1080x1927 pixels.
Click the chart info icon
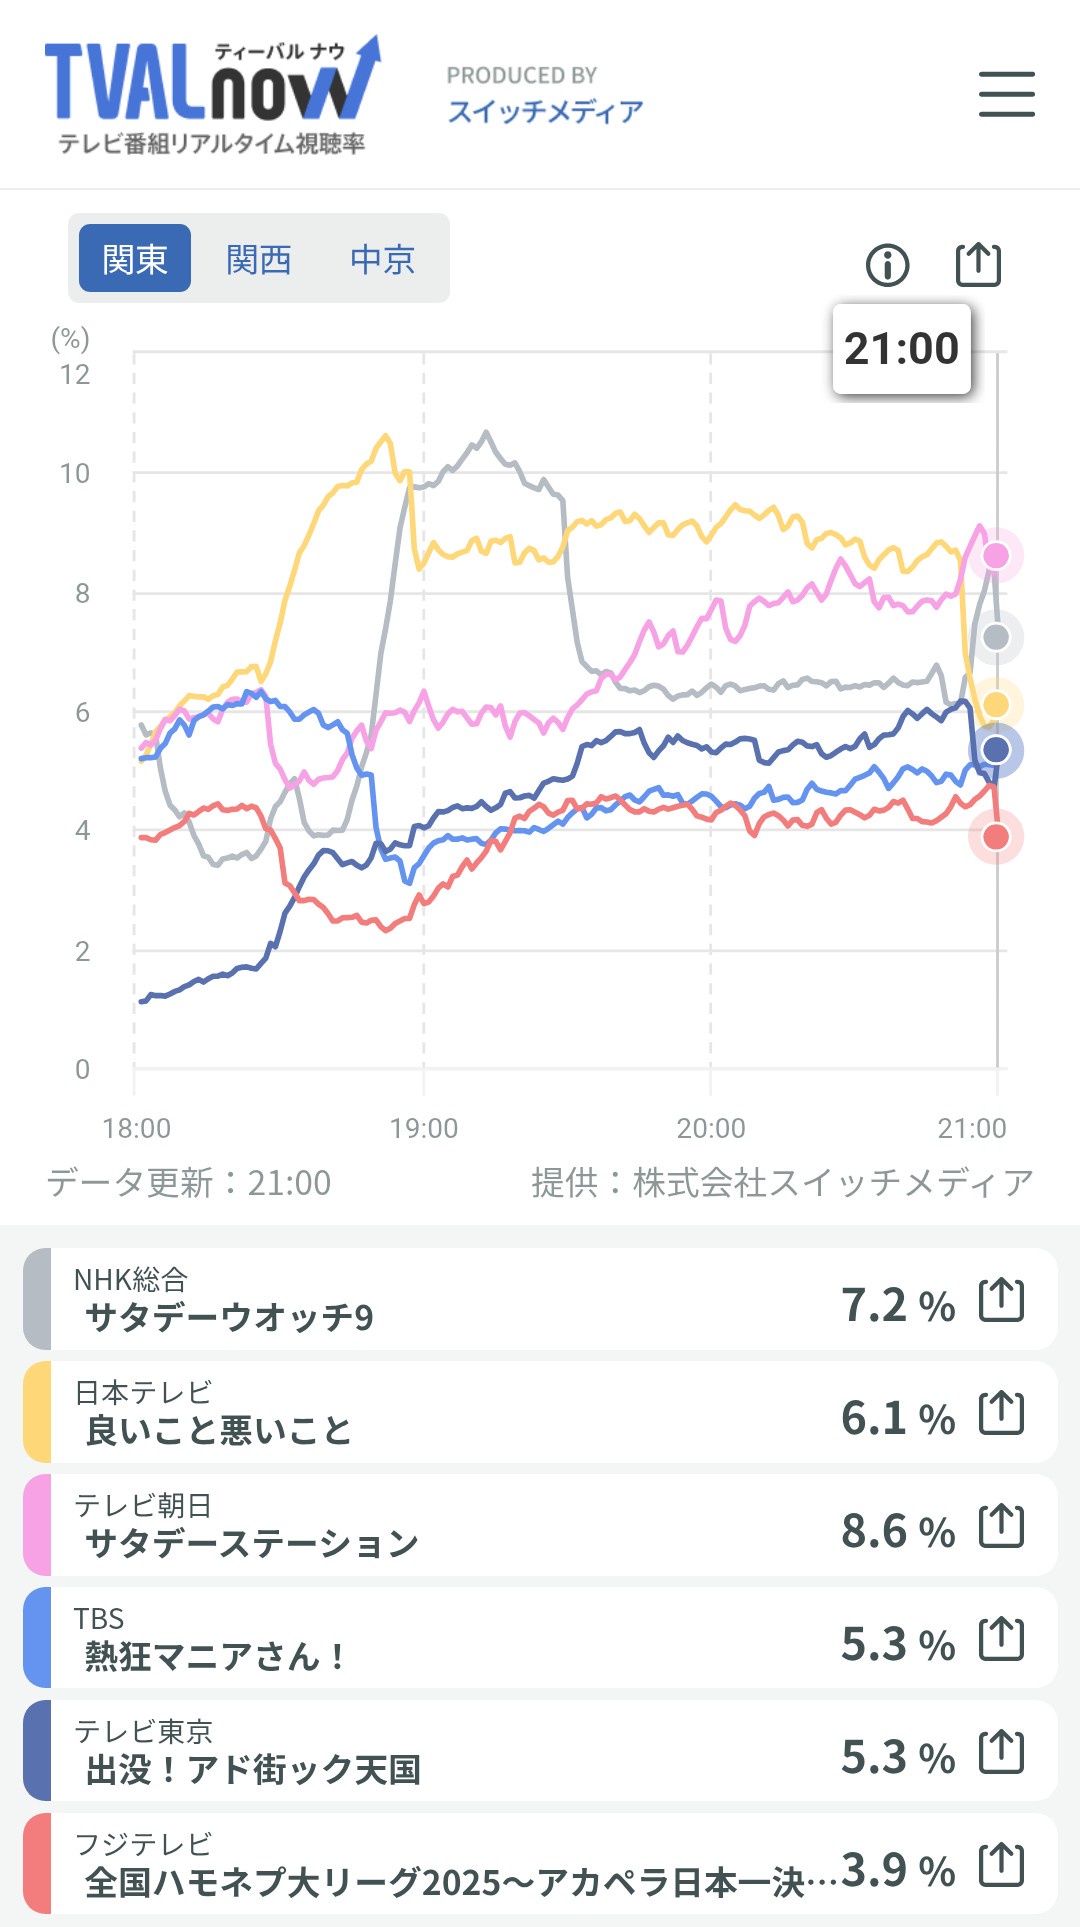click(x=887, y=265)
